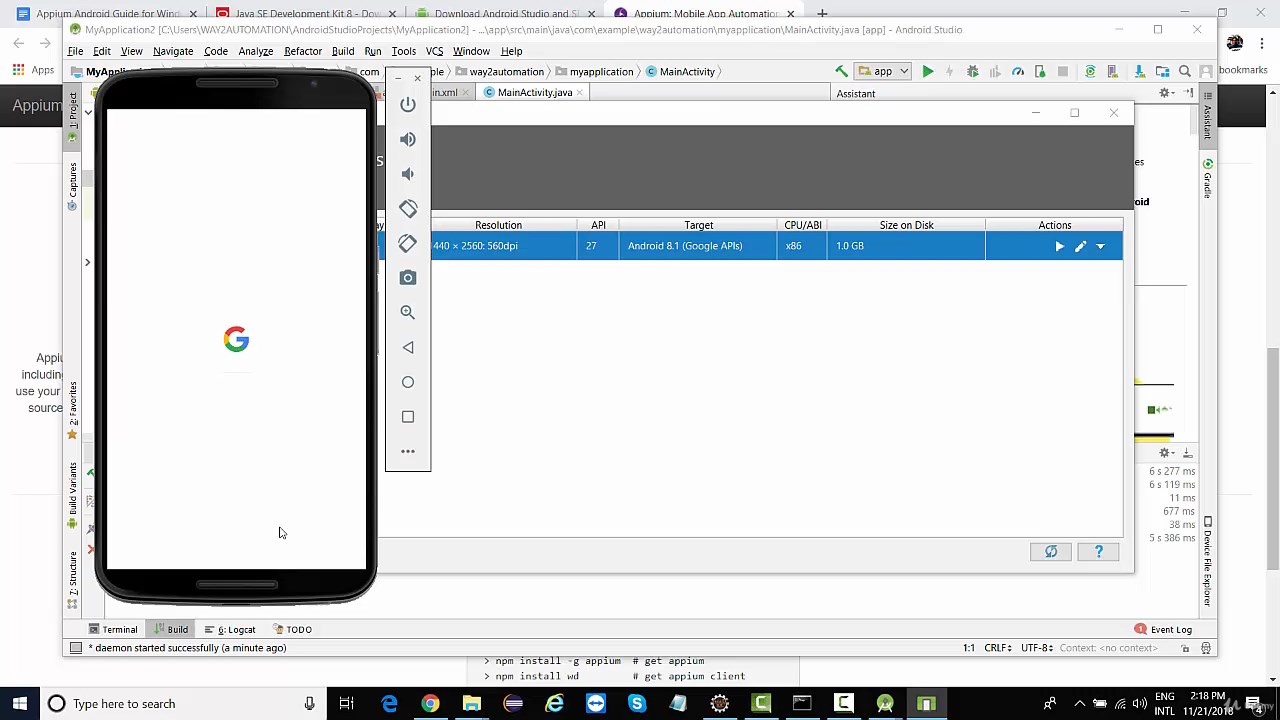Open the Logcat tool window

pos(231,629)
